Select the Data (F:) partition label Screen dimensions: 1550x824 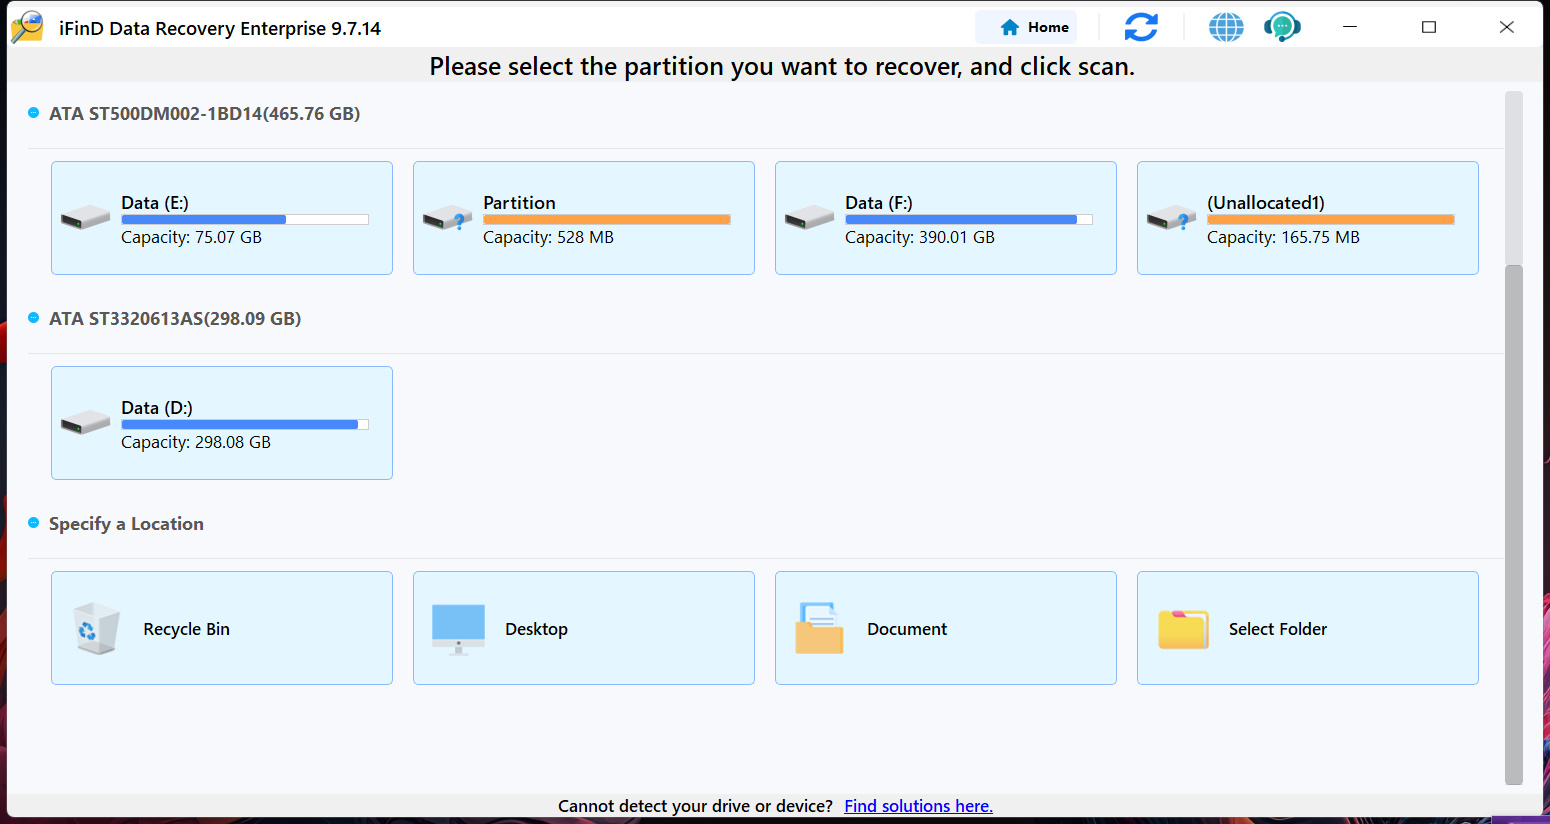(878, 203)
